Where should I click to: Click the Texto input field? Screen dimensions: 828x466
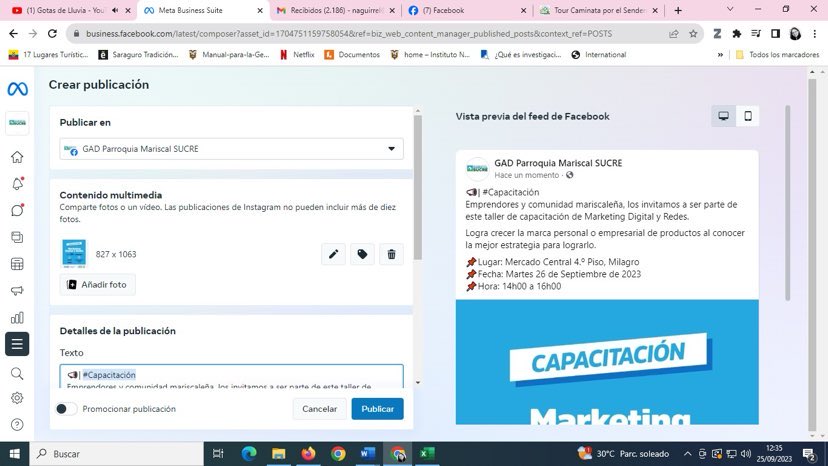231,376
